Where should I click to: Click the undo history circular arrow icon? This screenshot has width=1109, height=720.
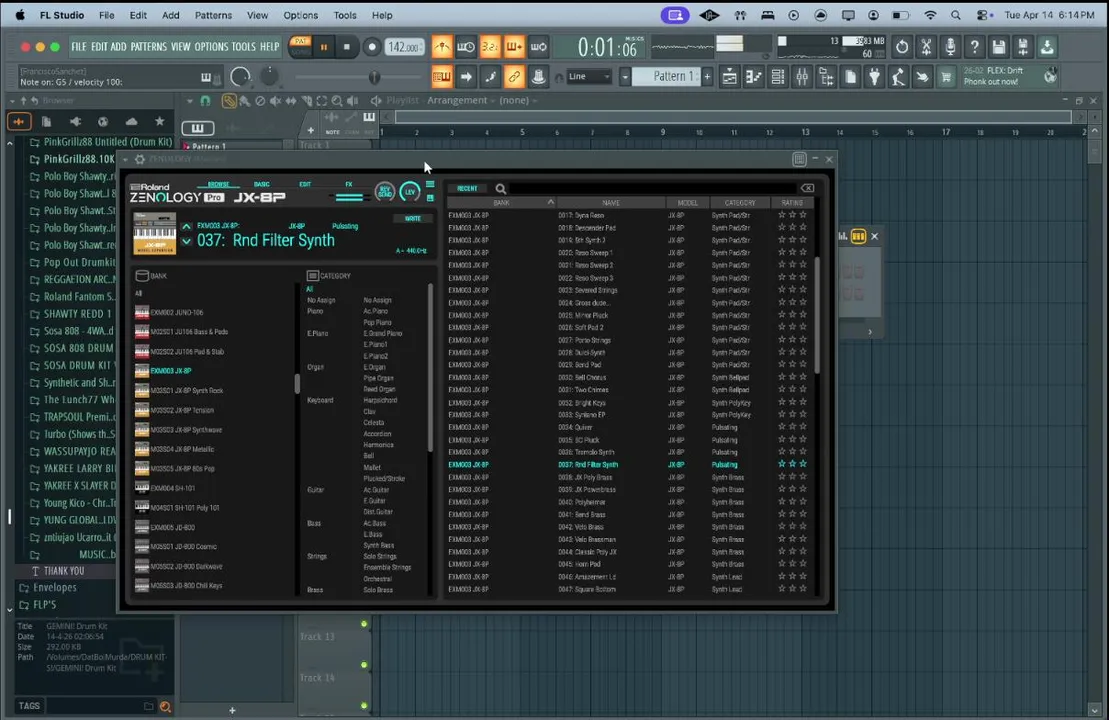coord(902,47)
